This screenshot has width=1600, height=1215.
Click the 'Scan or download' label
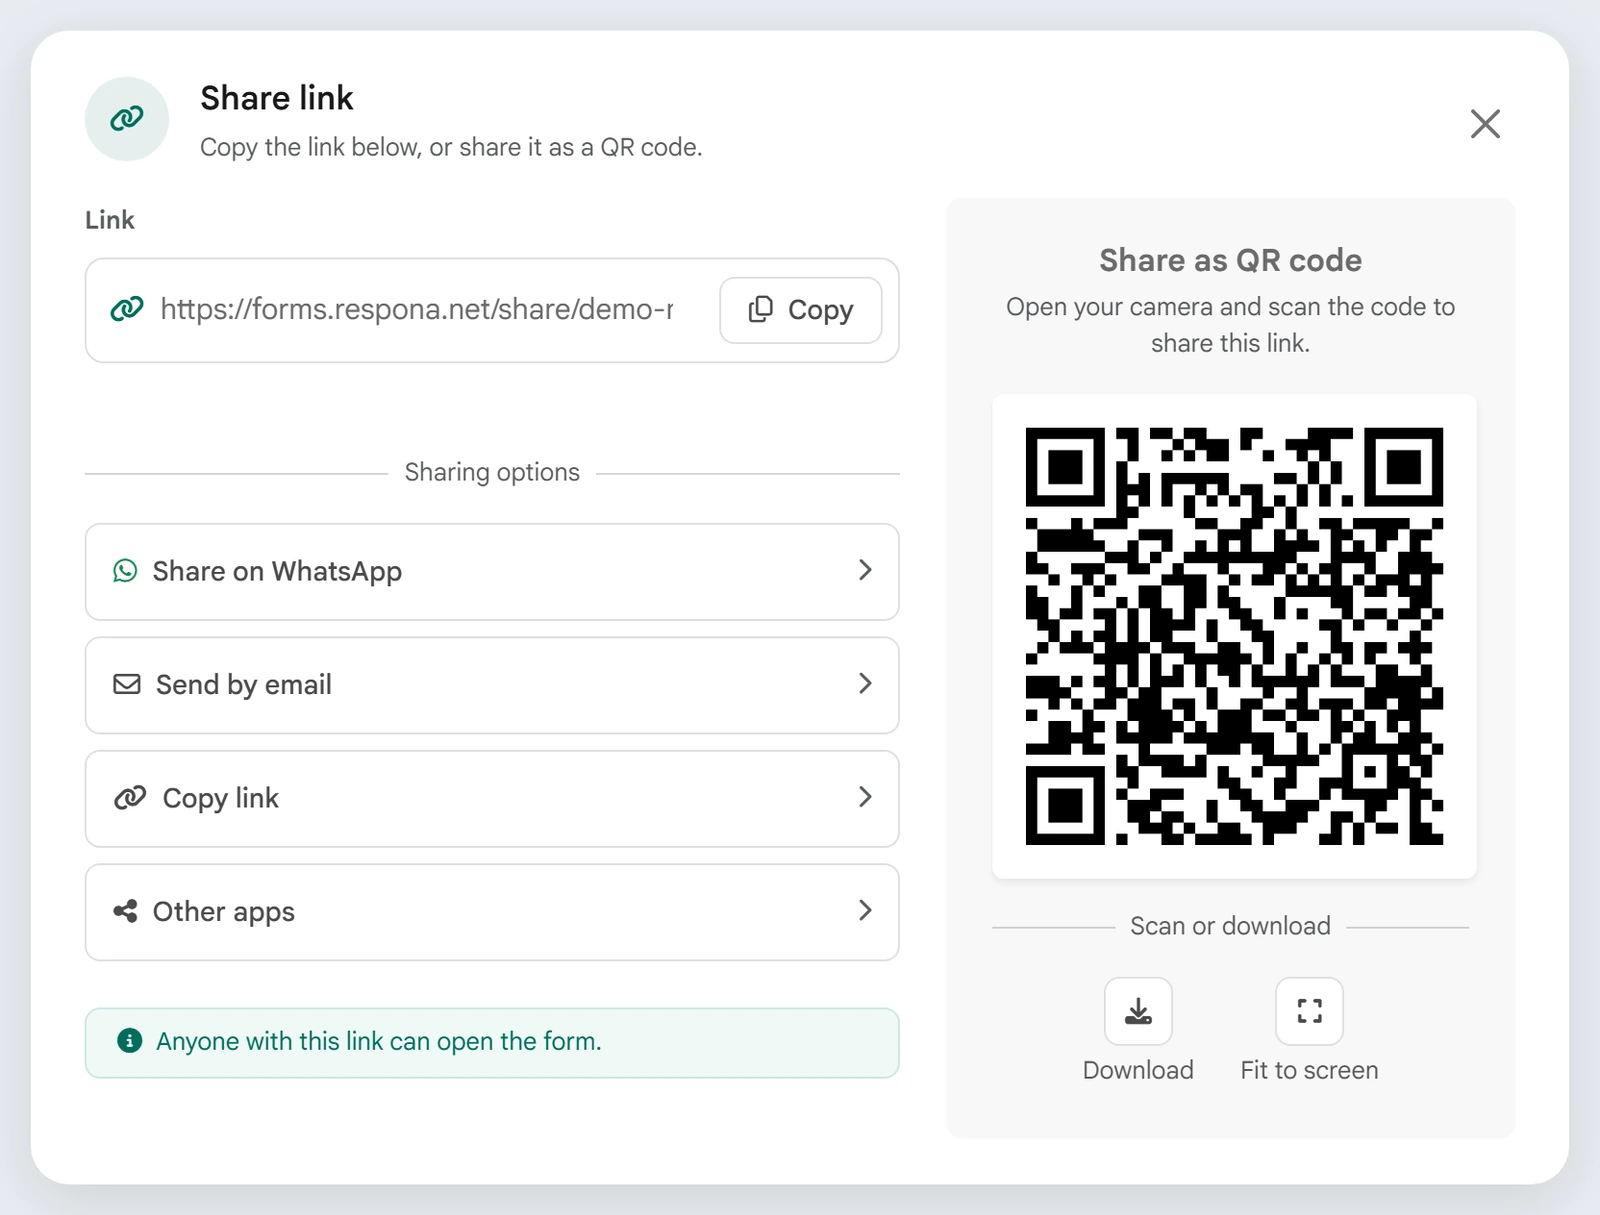tap(1230, 926)
